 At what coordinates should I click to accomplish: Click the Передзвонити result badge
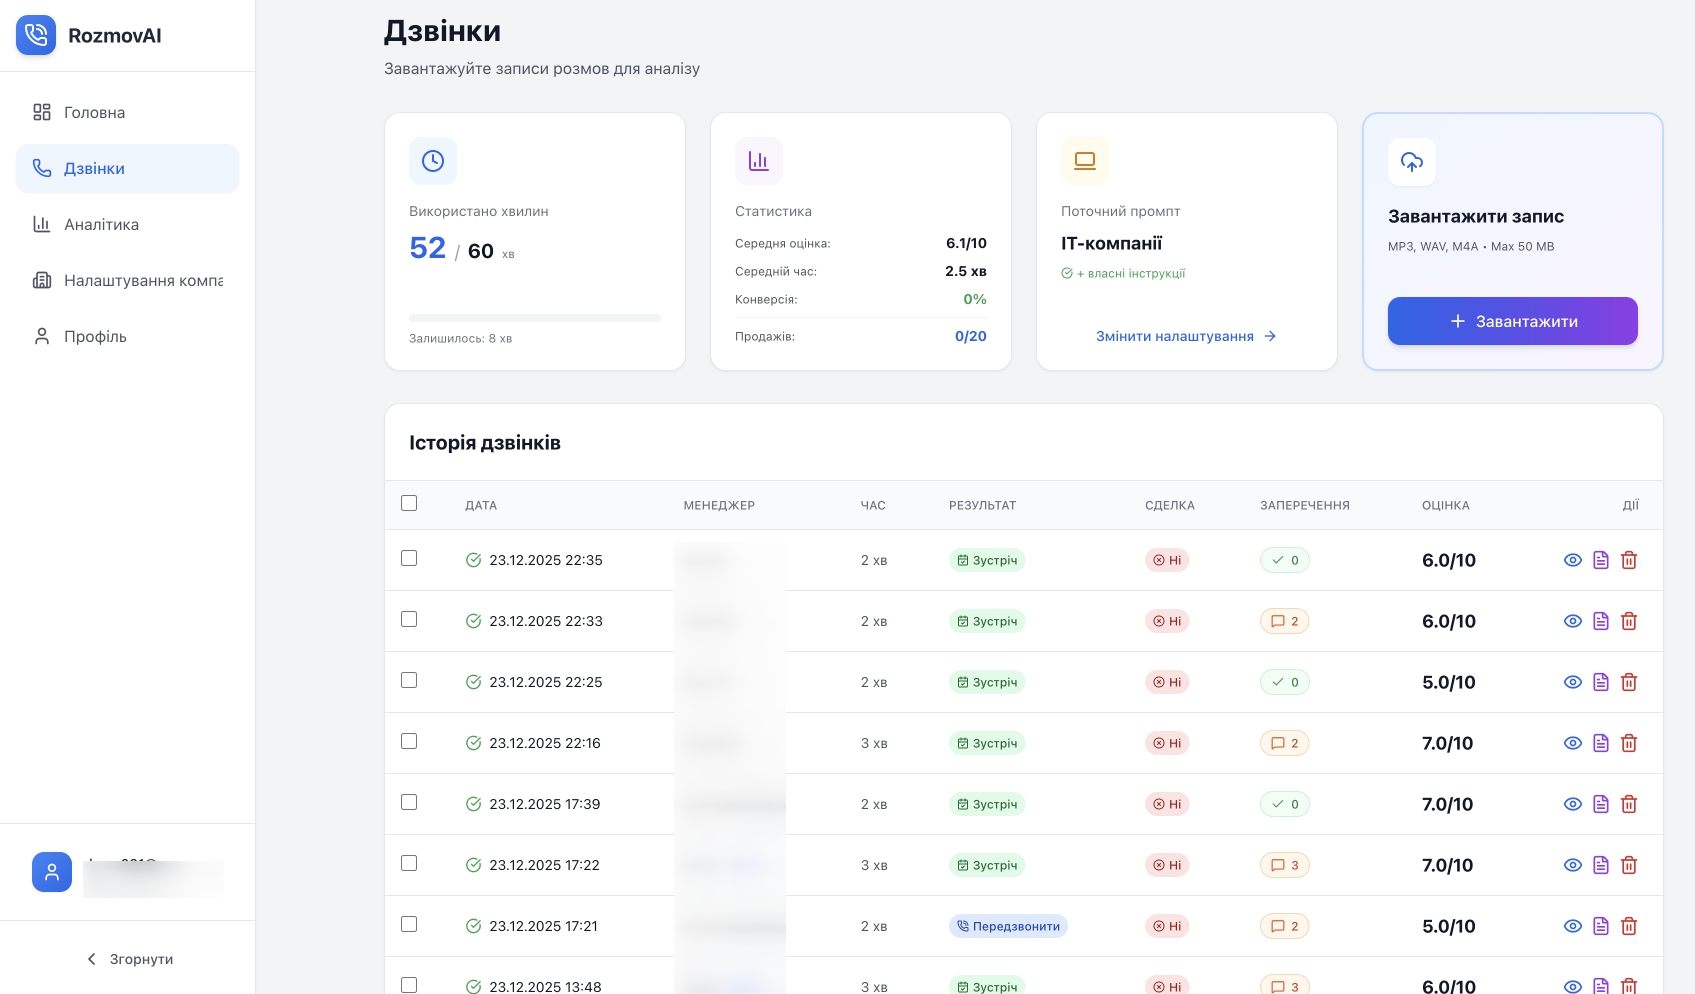pyautogui.click(x=1008, y=926)
